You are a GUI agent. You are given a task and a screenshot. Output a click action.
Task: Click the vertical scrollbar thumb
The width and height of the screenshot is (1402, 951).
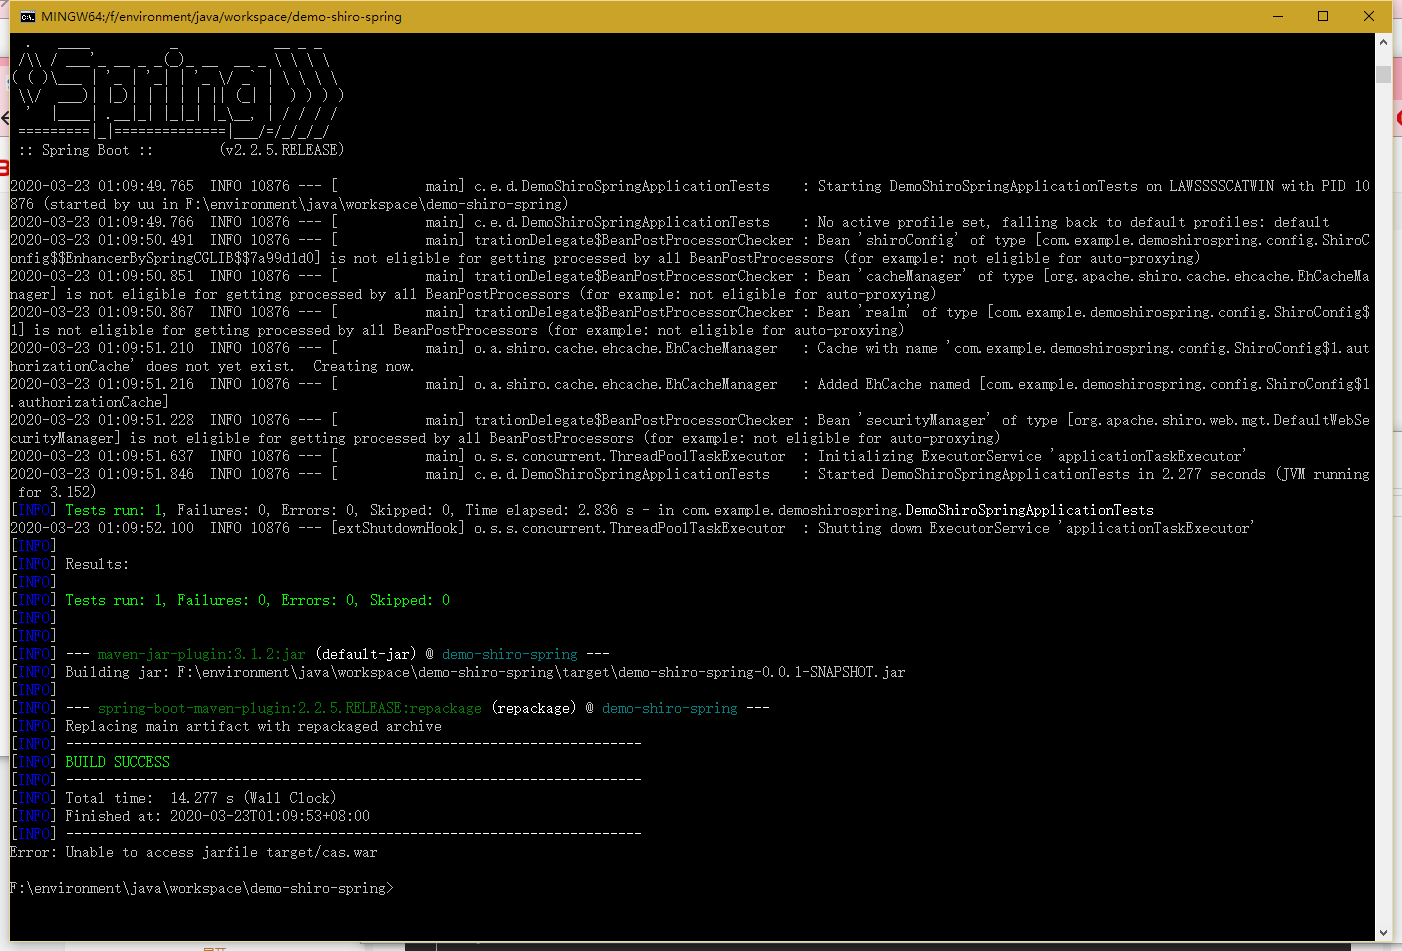pos(1383,74)
